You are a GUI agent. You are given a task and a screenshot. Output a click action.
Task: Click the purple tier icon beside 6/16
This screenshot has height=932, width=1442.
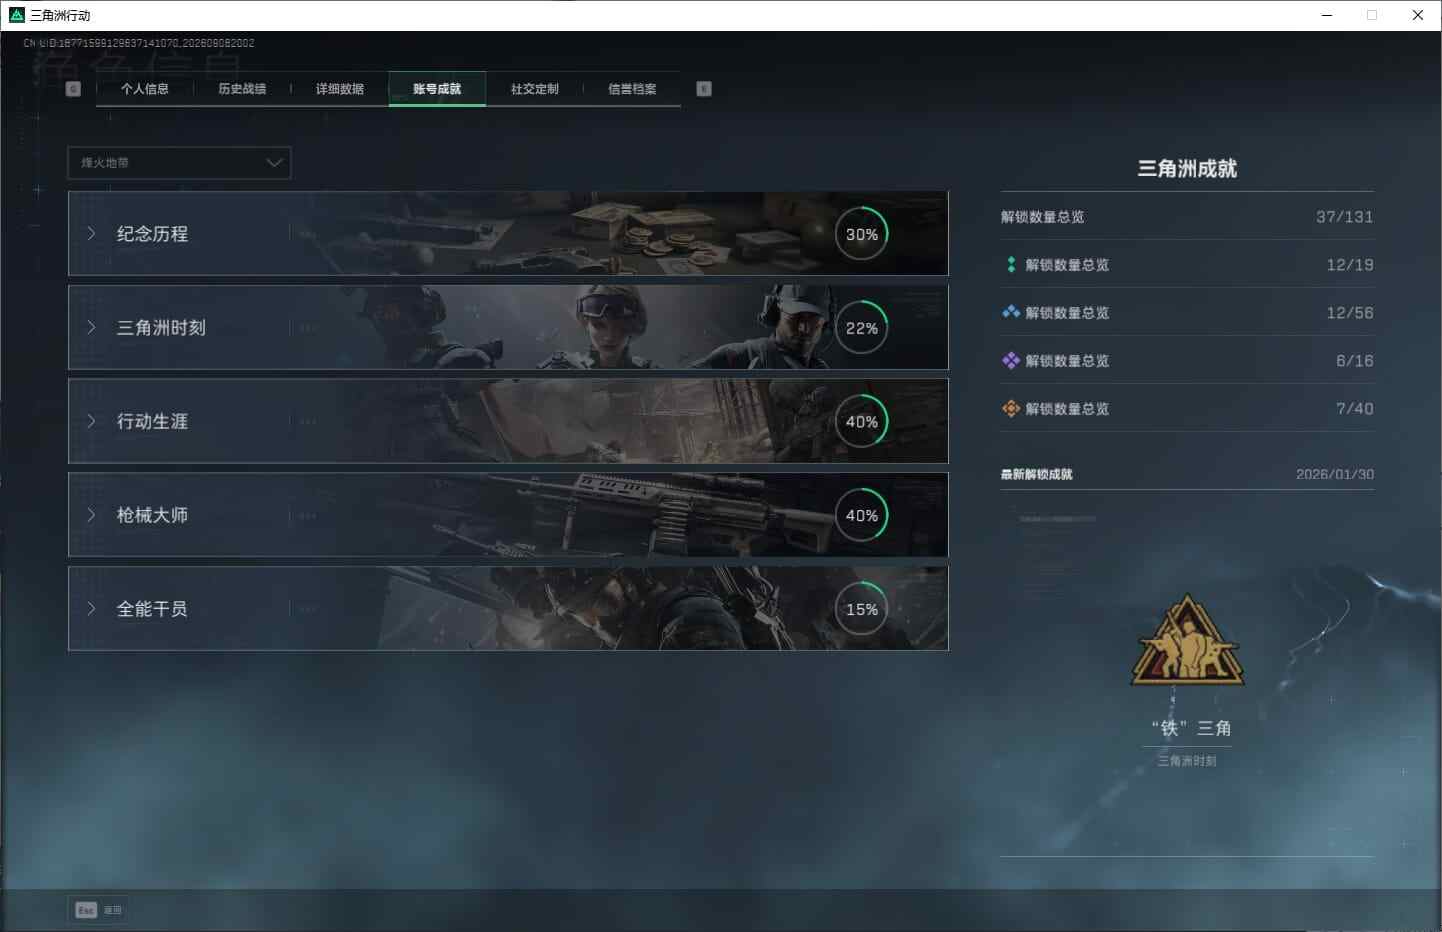(x=1011, y=361)
